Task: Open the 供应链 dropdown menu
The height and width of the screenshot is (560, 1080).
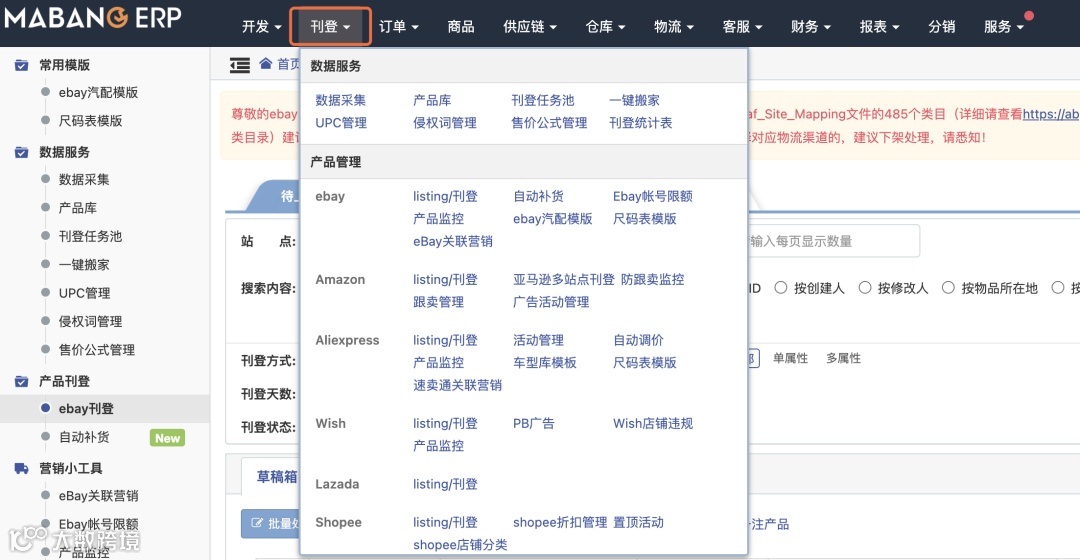Action: click(530, 27)
